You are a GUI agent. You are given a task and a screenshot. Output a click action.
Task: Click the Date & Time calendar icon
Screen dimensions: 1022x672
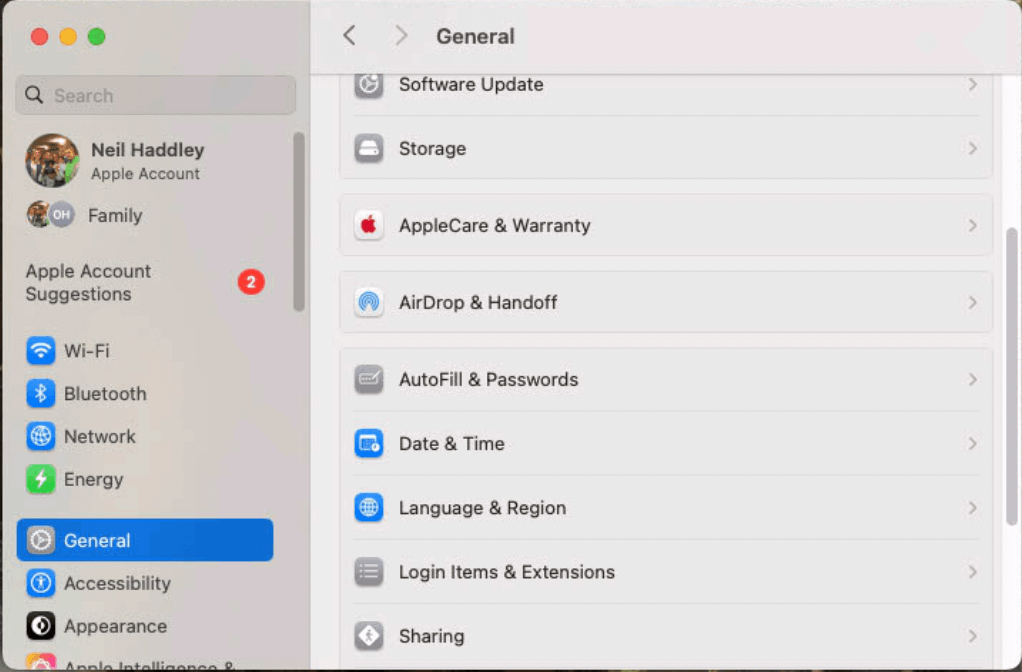(x=369, y=444)
